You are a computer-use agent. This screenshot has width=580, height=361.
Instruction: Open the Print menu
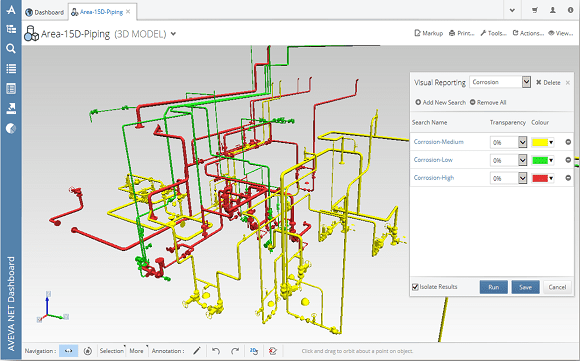[461, 33]
